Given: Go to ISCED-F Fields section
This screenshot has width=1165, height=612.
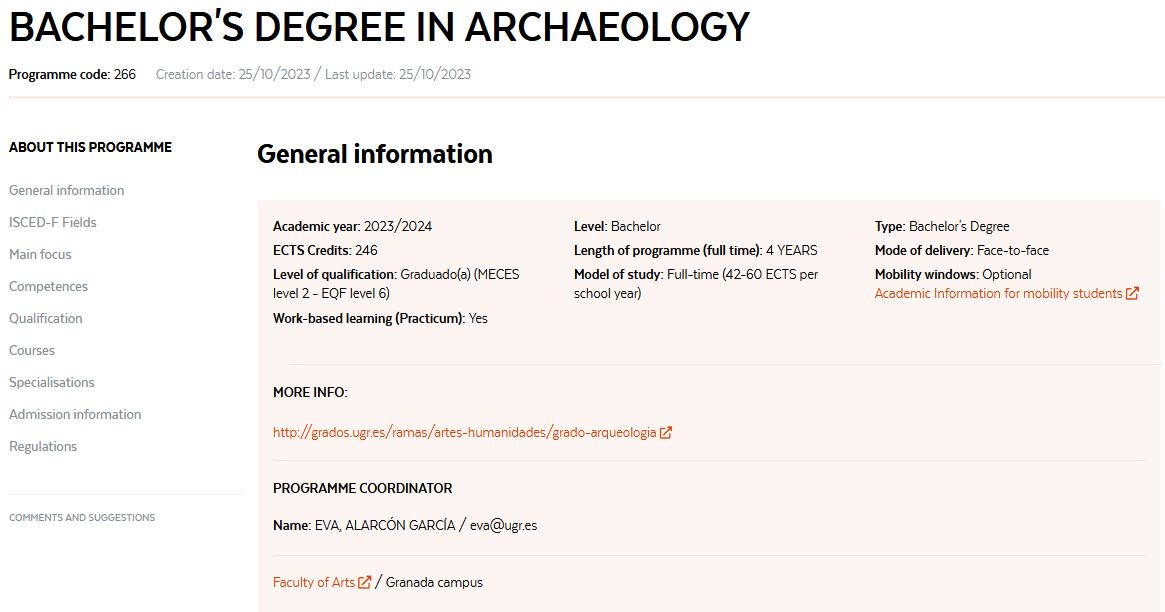Looking at the screenshot, I should 53,222.
